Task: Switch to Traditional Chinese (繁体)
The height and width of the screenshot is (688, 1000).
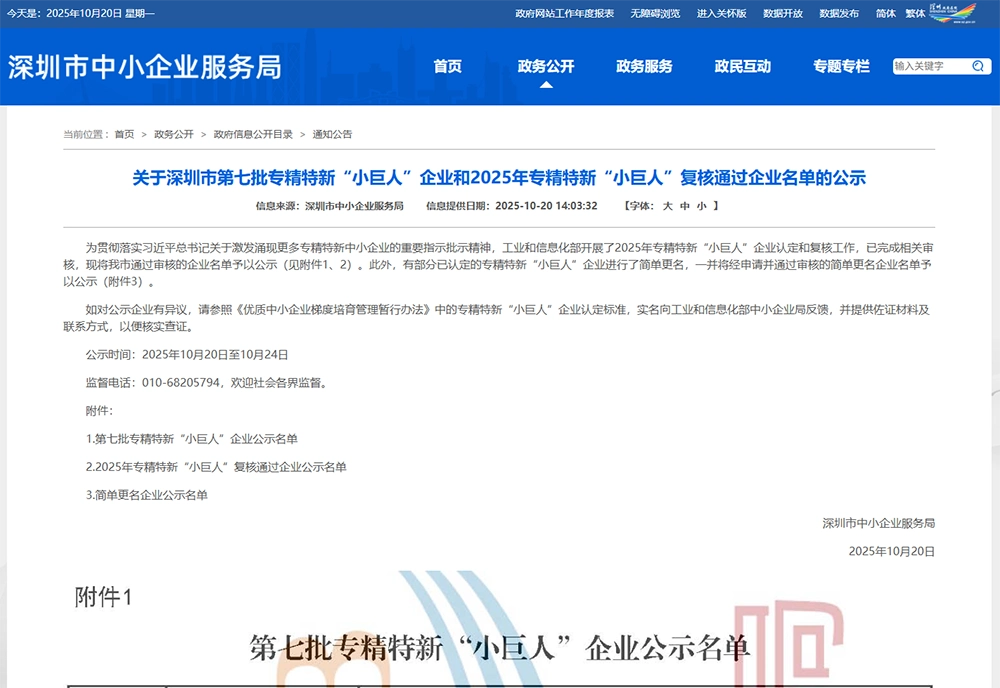Action: coord(915,13)
